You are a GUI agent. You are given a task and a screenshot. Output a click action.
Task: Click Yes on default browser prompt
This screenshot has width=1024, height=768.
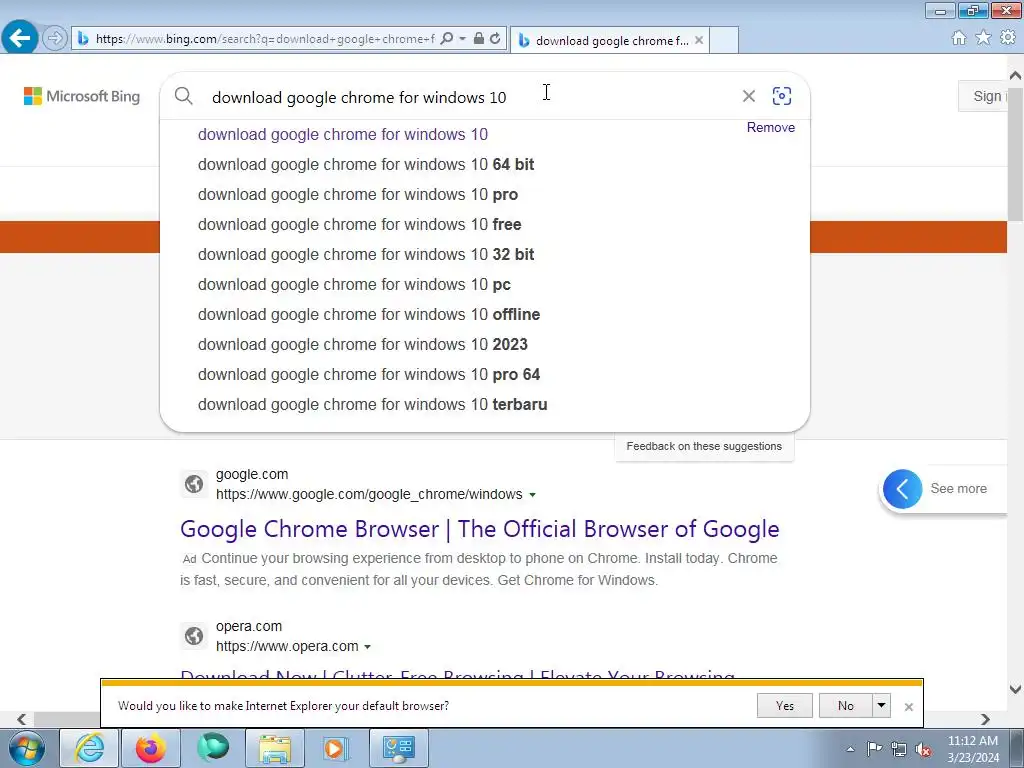[784, 706]
